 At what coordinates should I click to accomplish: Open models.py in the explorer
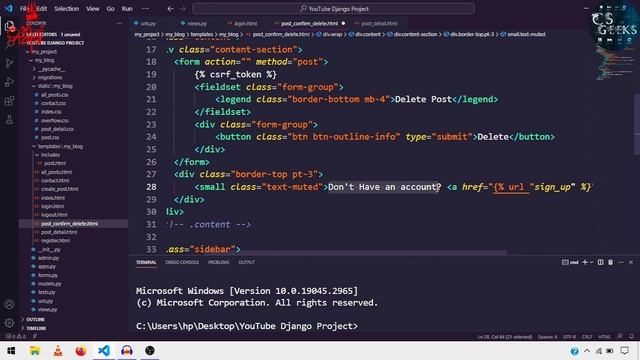[x=49, y=284]
